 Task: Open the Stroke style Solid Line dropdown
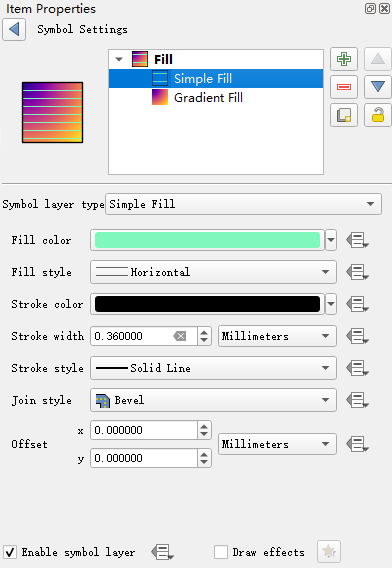pos(213,368)
